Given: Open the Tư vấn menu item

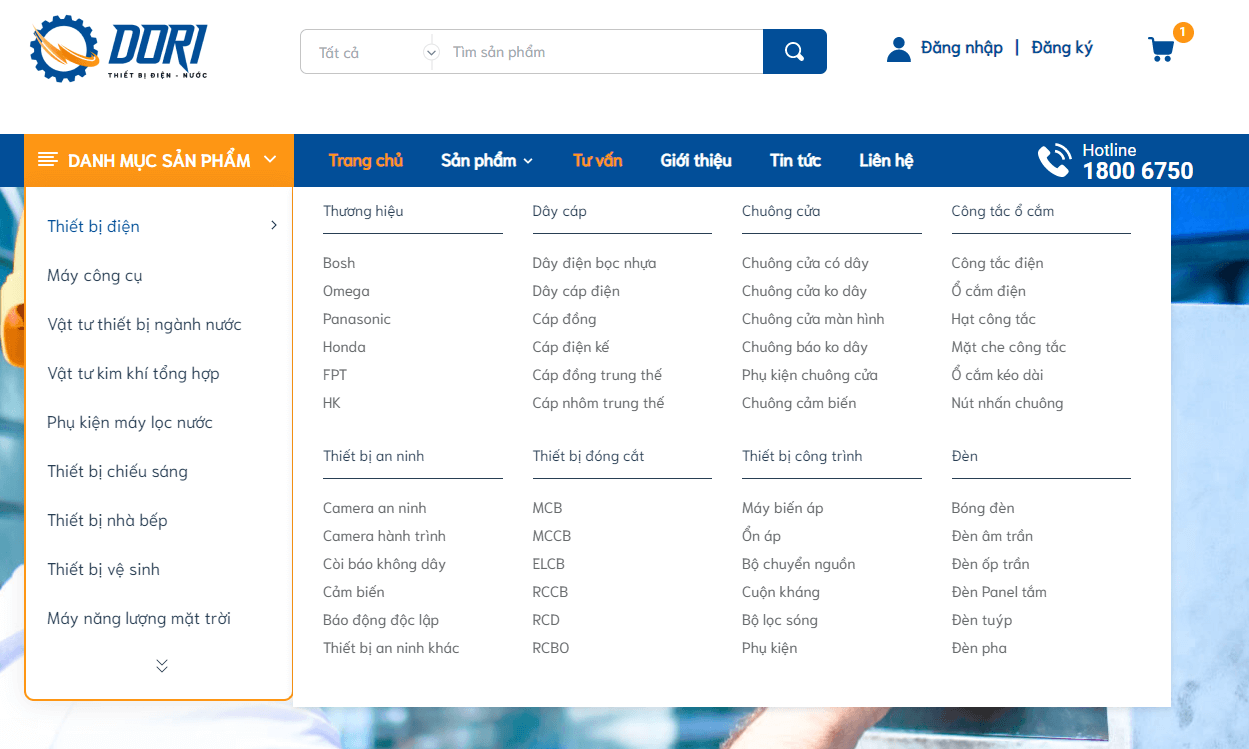Looking at the screenshot, I should [x=598, y=160].
